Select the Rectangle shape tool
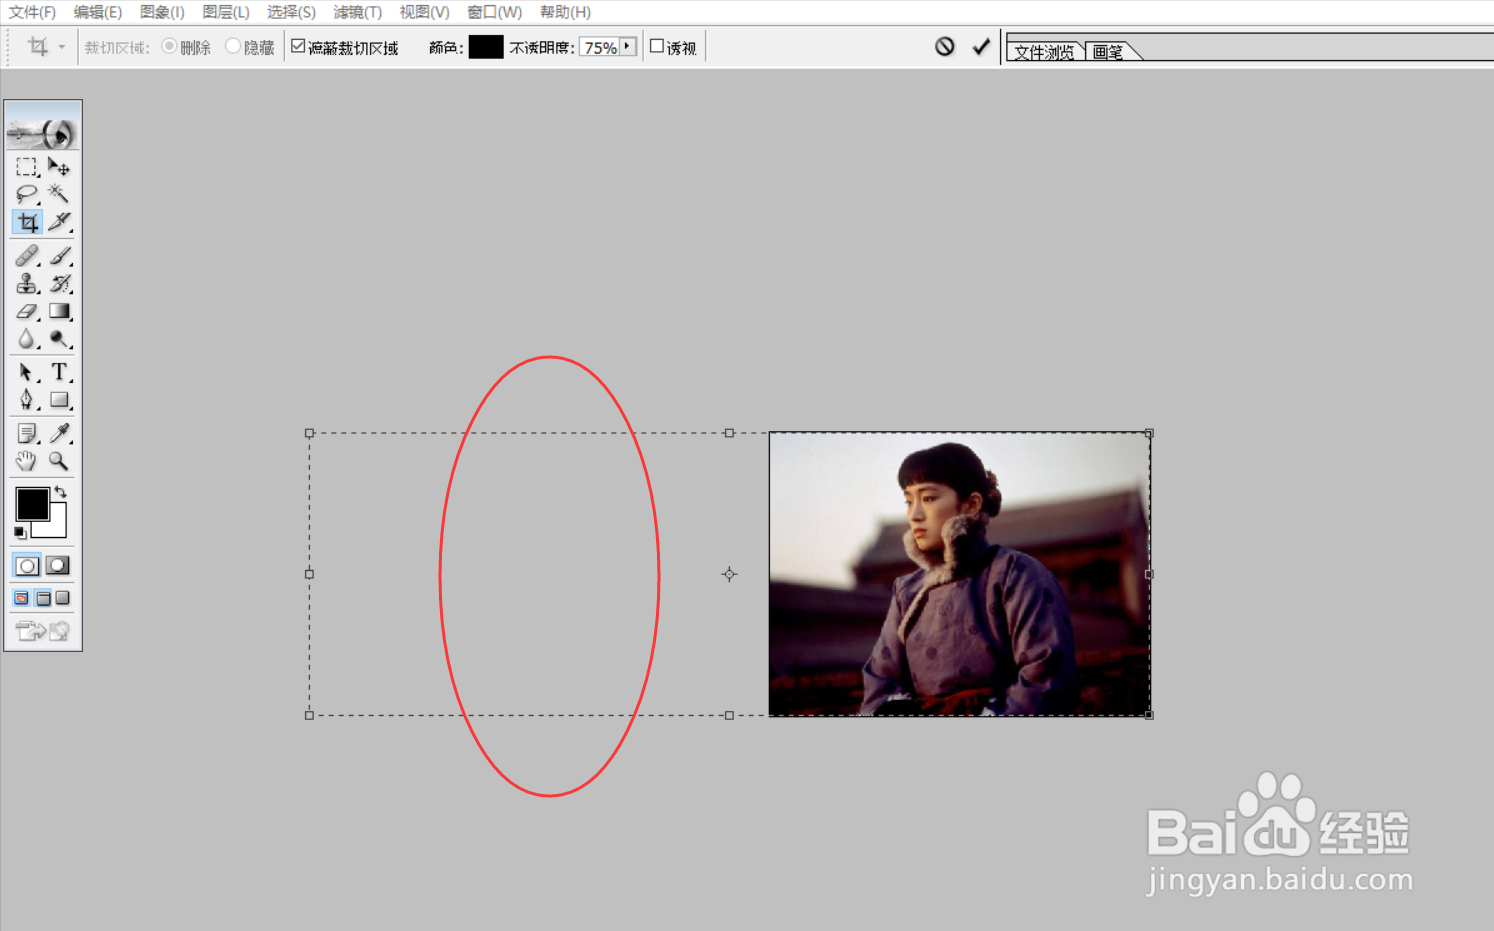1494x931 pixels. [59, 400]
